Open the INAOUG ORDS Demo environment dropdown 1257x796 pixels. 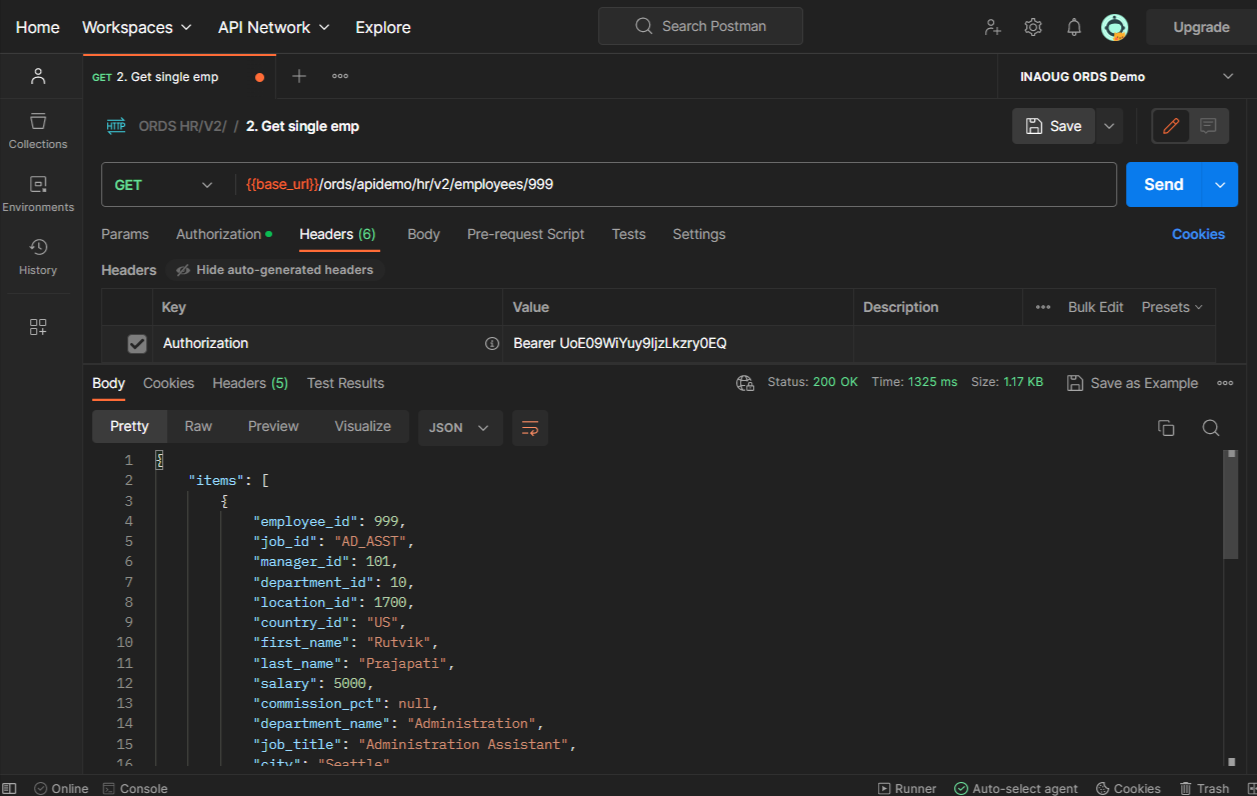pyautogui.click(x=1126, y=76)
